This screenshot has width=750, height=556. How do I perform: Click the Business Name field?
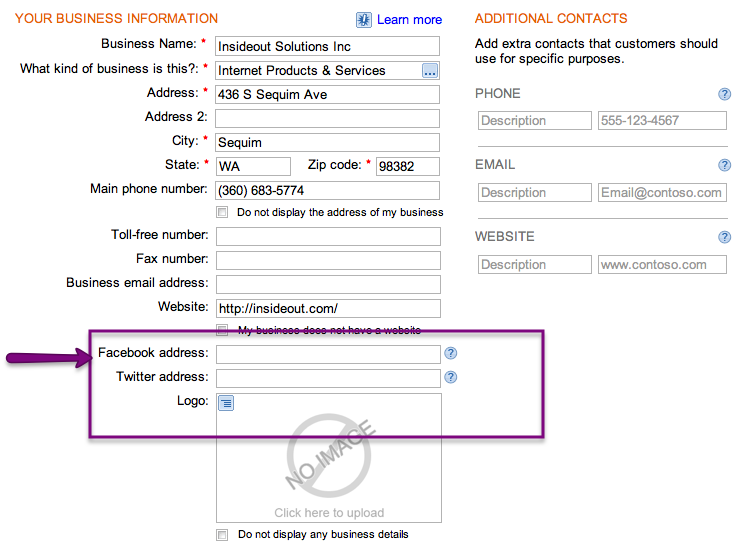pyautogui.click(x=328, y=46)
